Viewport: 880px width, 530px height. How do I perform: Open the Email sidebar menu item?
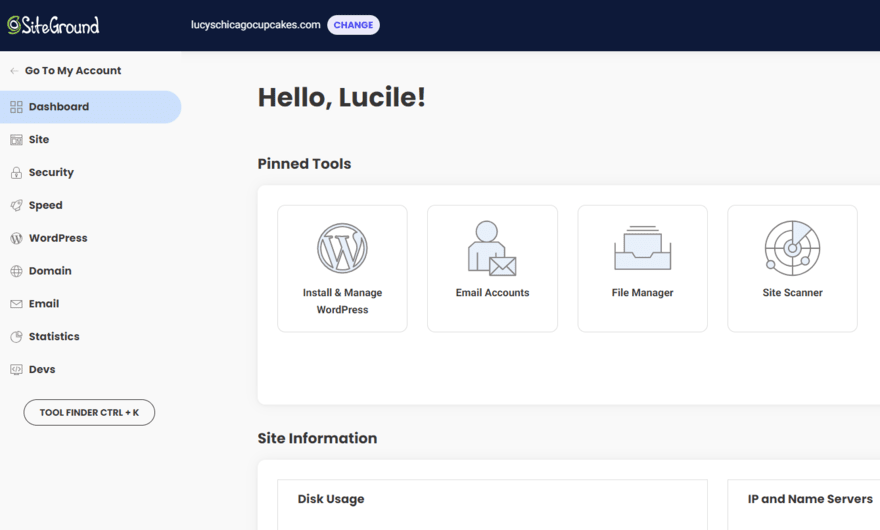point(44,304)
